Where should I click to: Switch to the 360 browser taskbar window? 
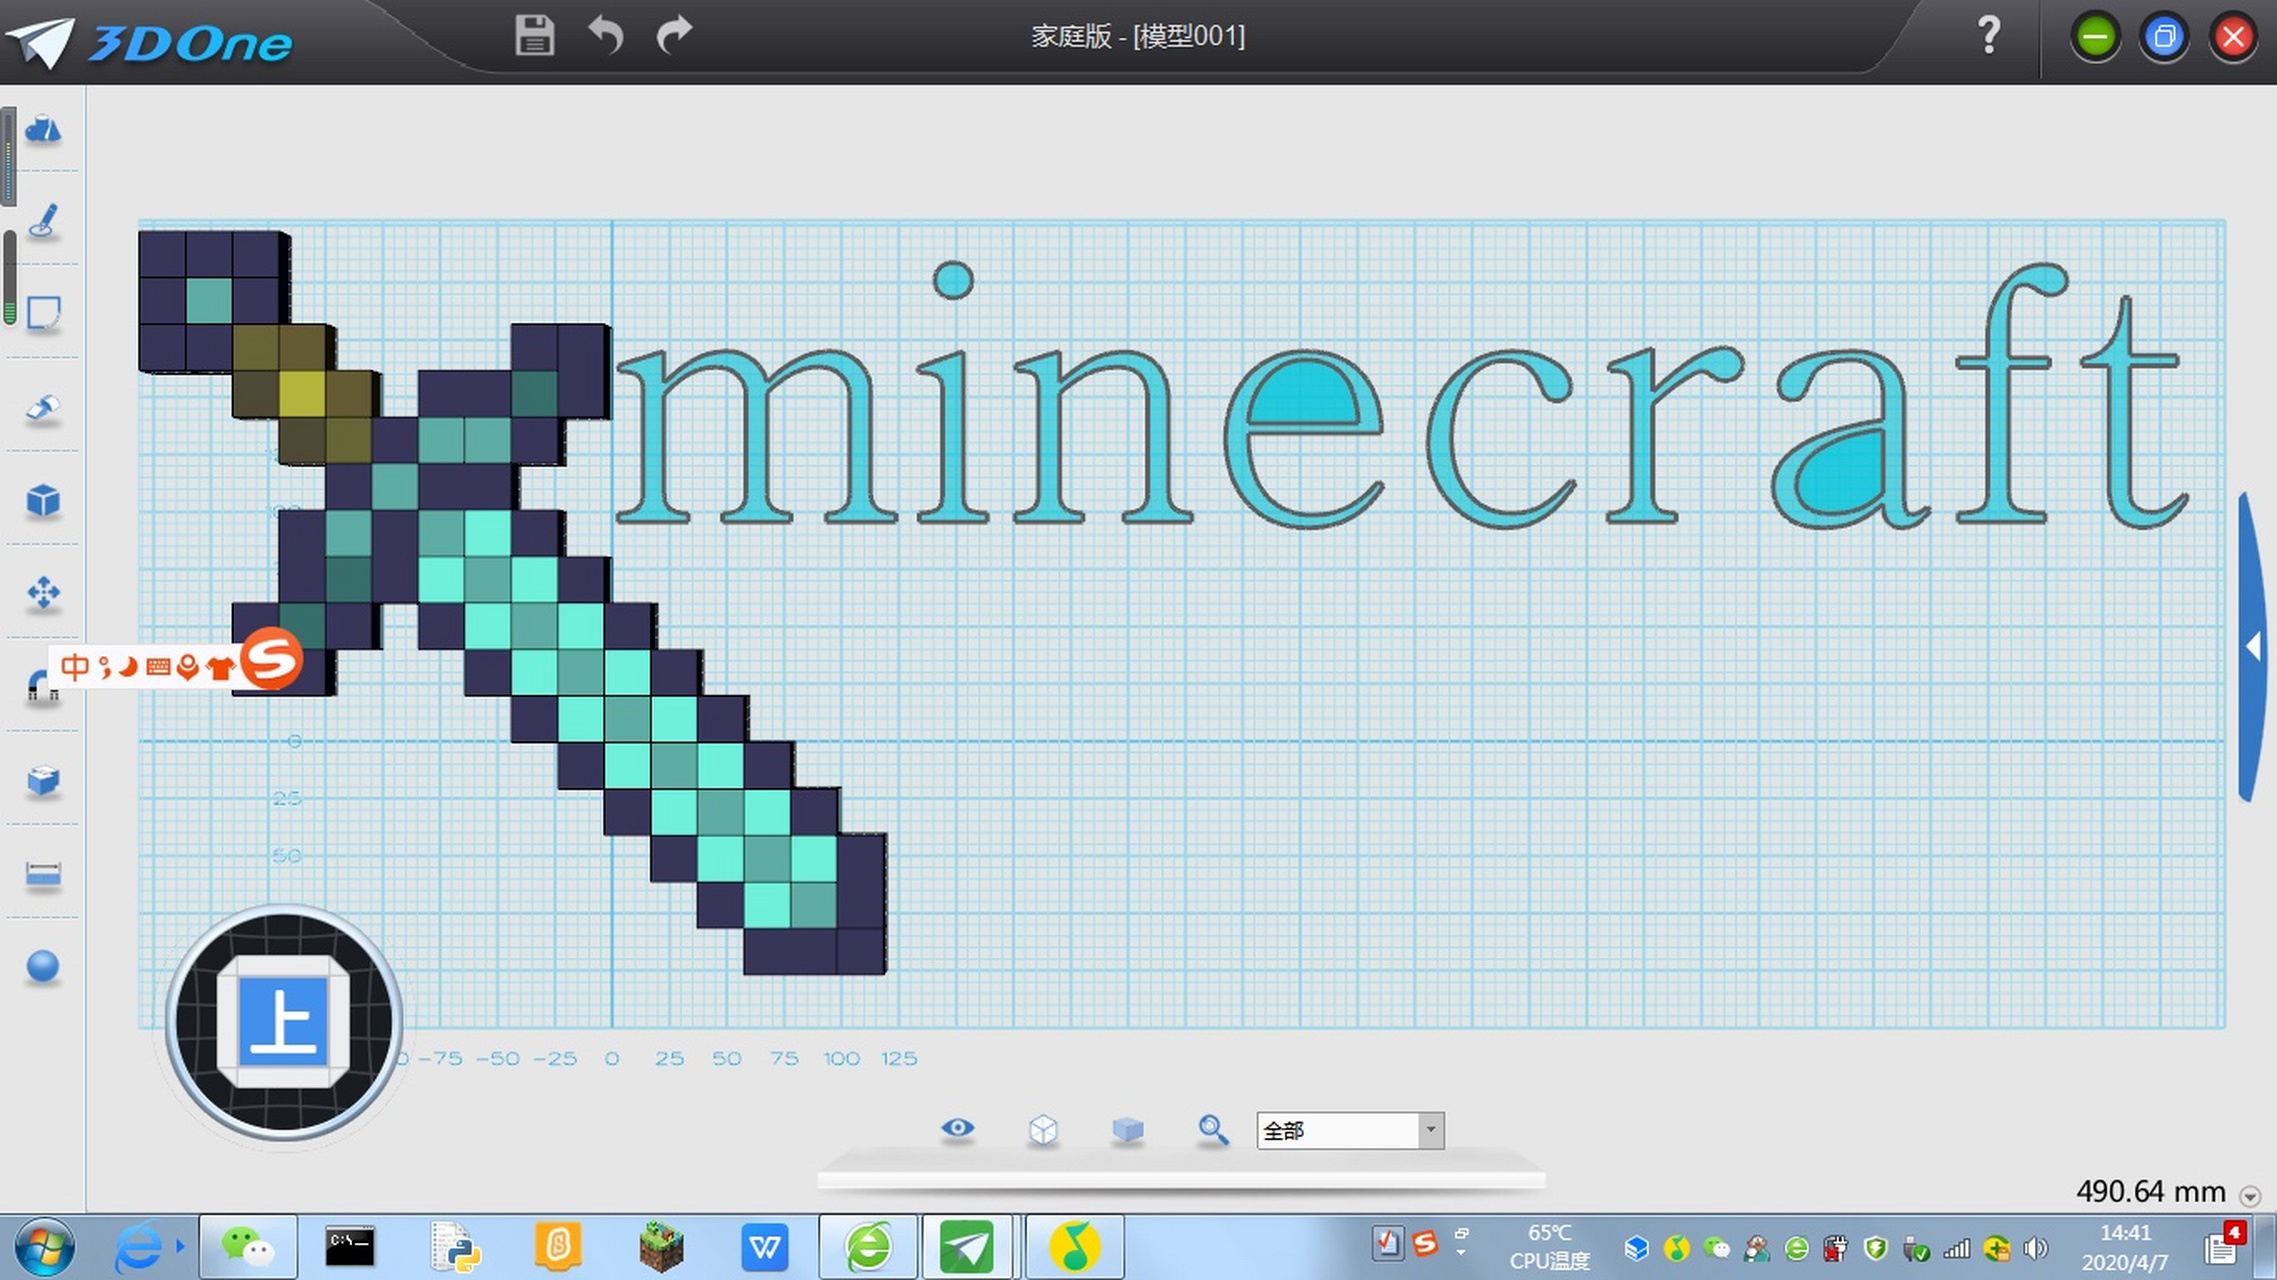pos(868,1247)
